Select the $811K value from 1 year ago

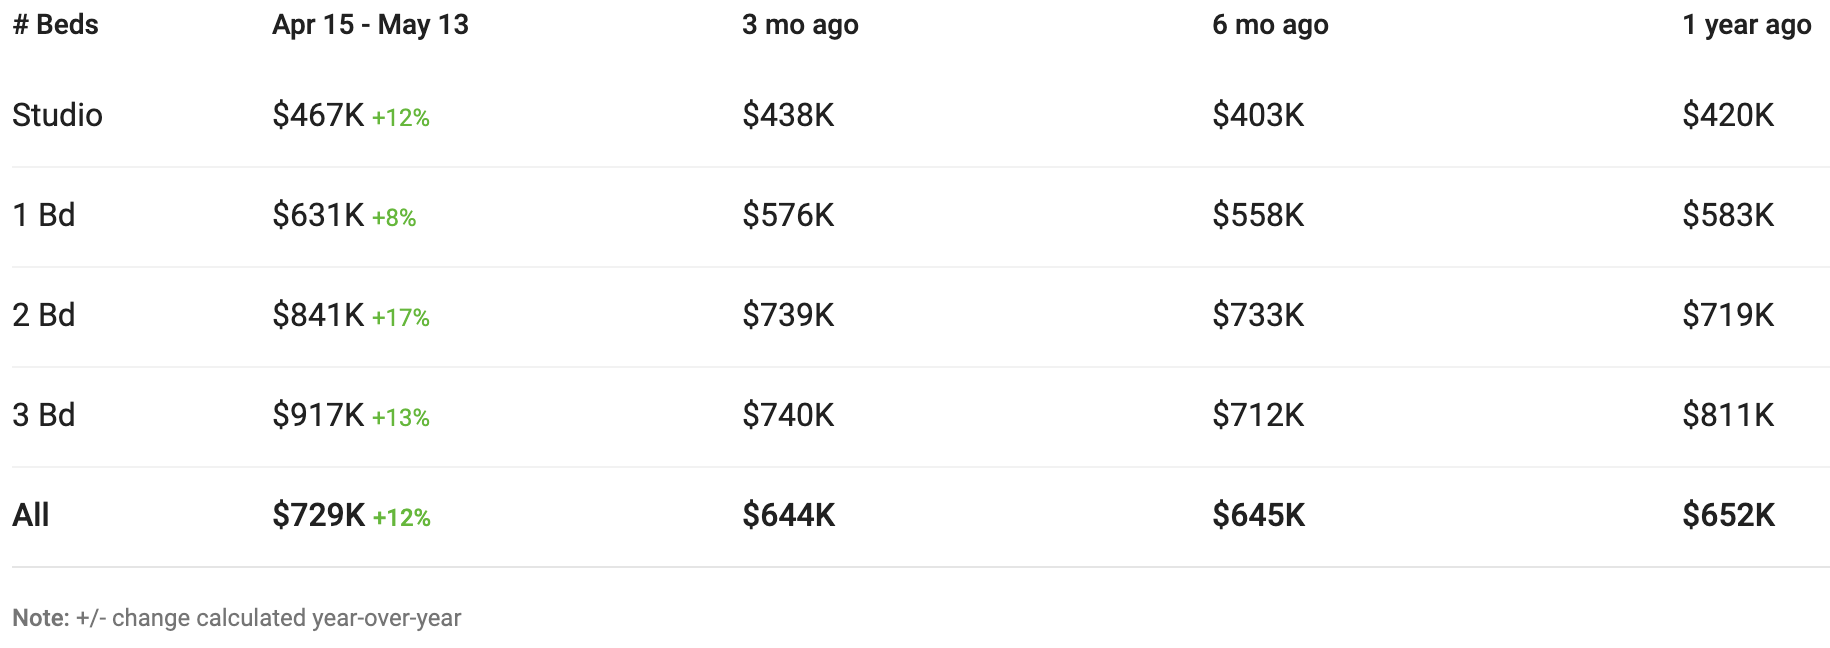(x=1728, y=415)
